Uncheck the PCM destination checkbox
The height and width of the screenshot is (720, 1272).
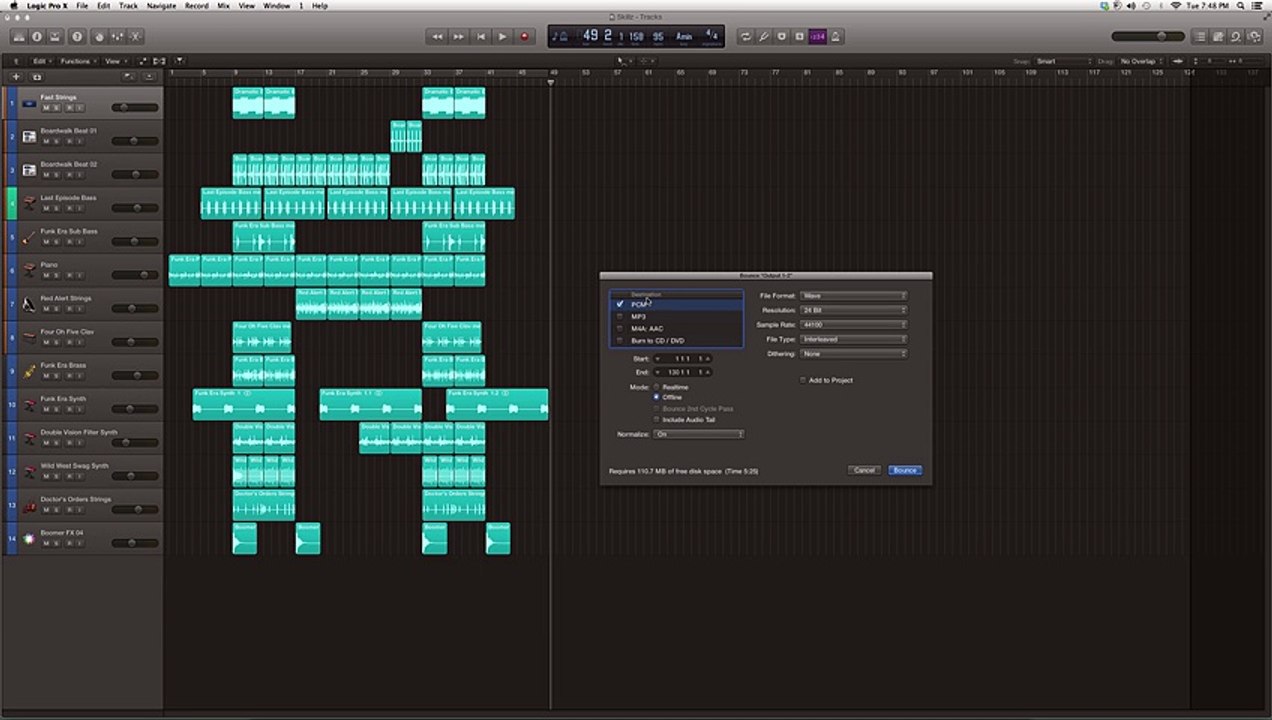click(620, 304)
